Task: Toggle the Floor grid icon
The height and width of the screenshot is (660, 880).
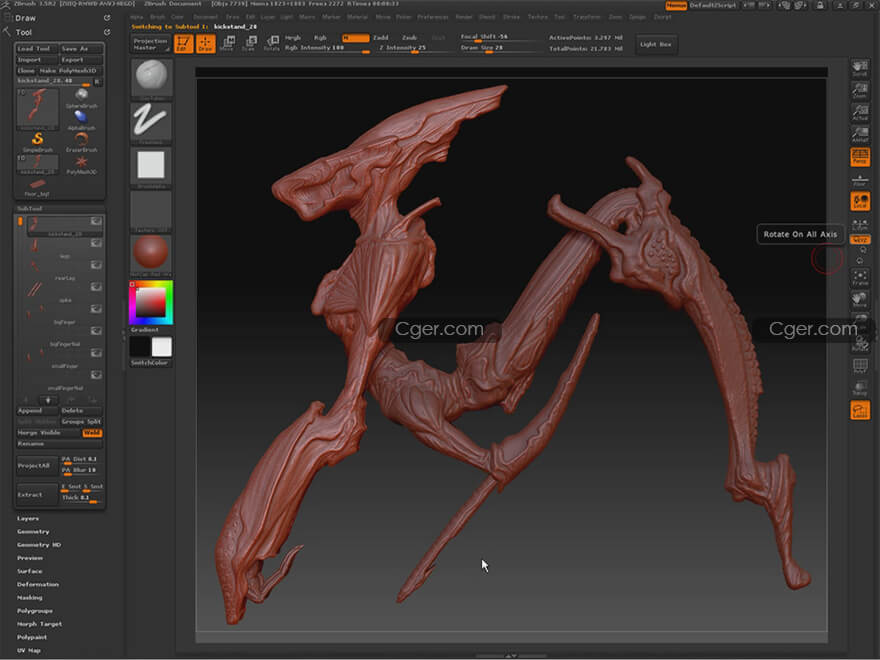Action: [860, 180]
